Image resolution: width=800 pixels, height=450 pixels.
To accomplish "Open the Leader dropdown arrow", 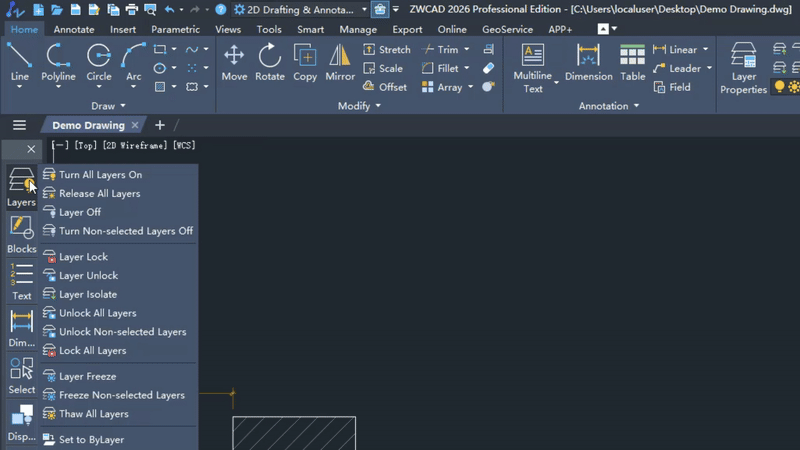I will coord(709,68).
